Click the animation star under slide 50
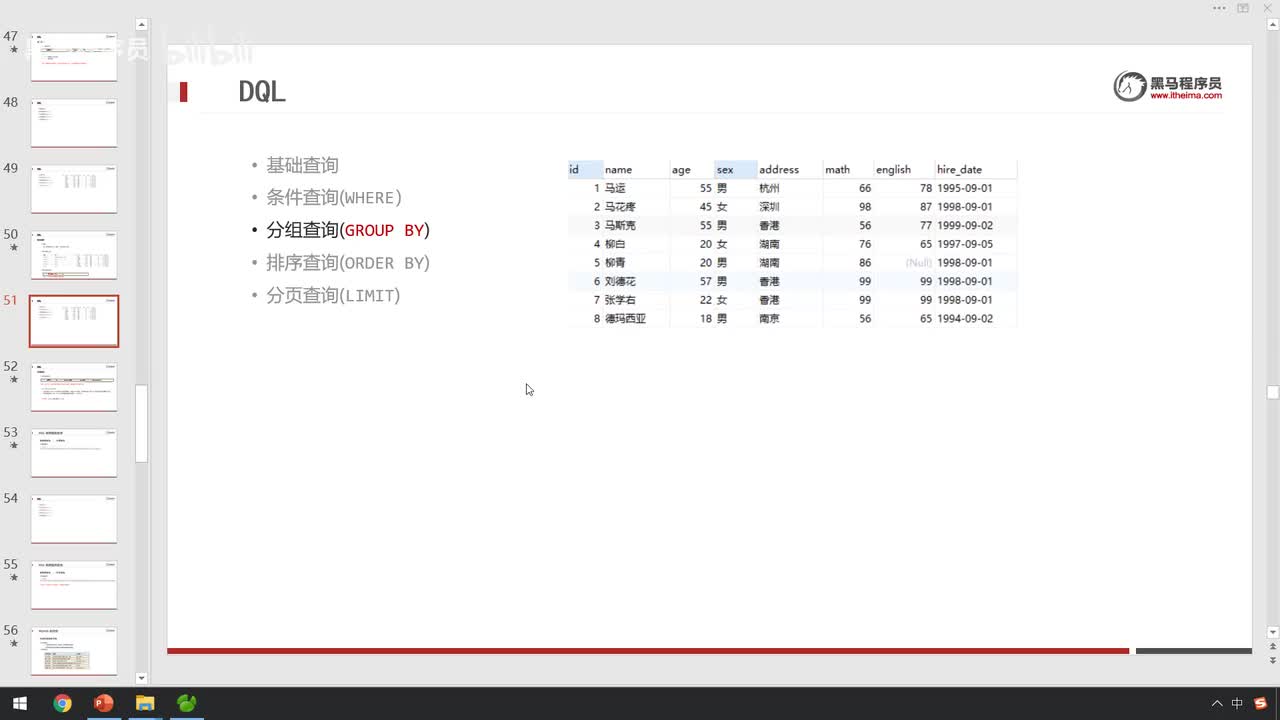Viewport: 1280px width, 720px height. (14, 248)
